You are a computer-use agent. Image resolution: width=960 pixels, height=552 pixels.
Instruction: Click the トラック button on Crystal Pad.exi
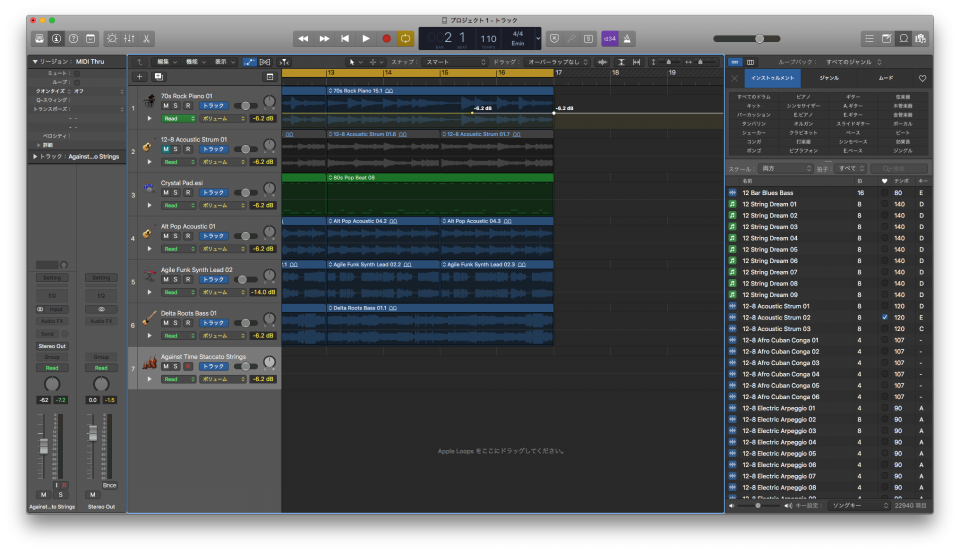213,193
